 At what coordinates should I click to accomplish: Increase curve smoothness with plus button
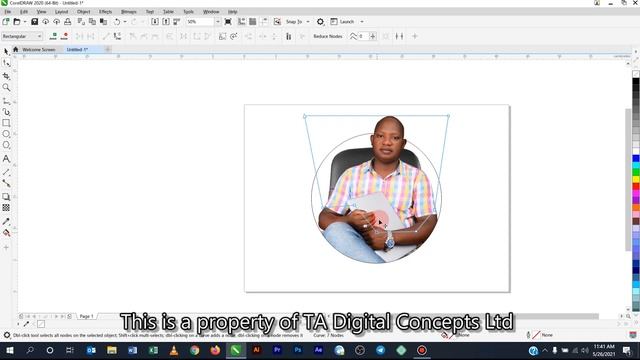373,36
